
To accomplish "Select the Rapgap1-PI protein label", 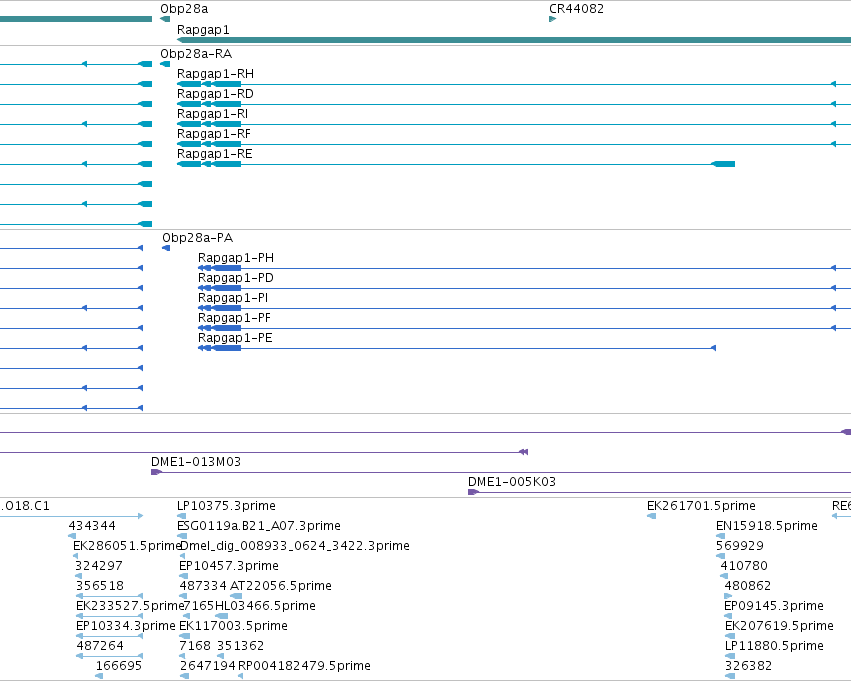I will tap(233, 298).
